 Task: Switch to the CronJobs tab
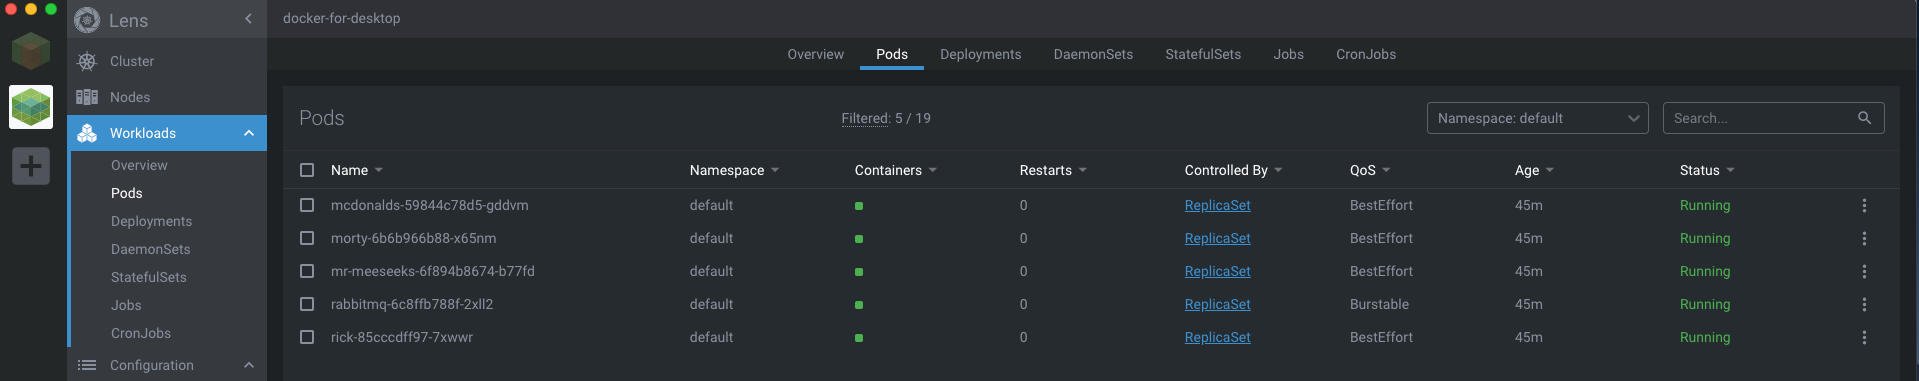tap(1366, 54)
